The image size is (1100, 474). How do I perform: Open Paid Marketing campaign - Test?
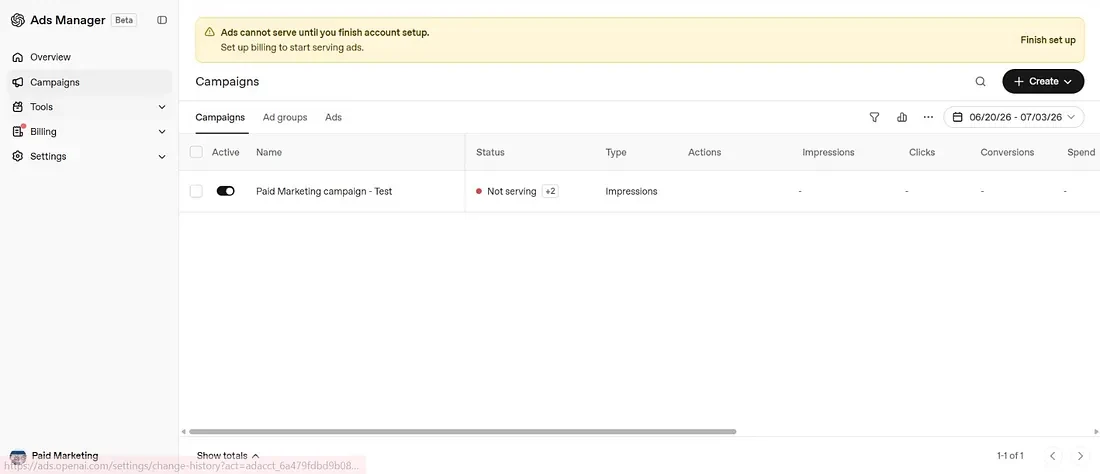pyautogui.click(x=324, y=191)
